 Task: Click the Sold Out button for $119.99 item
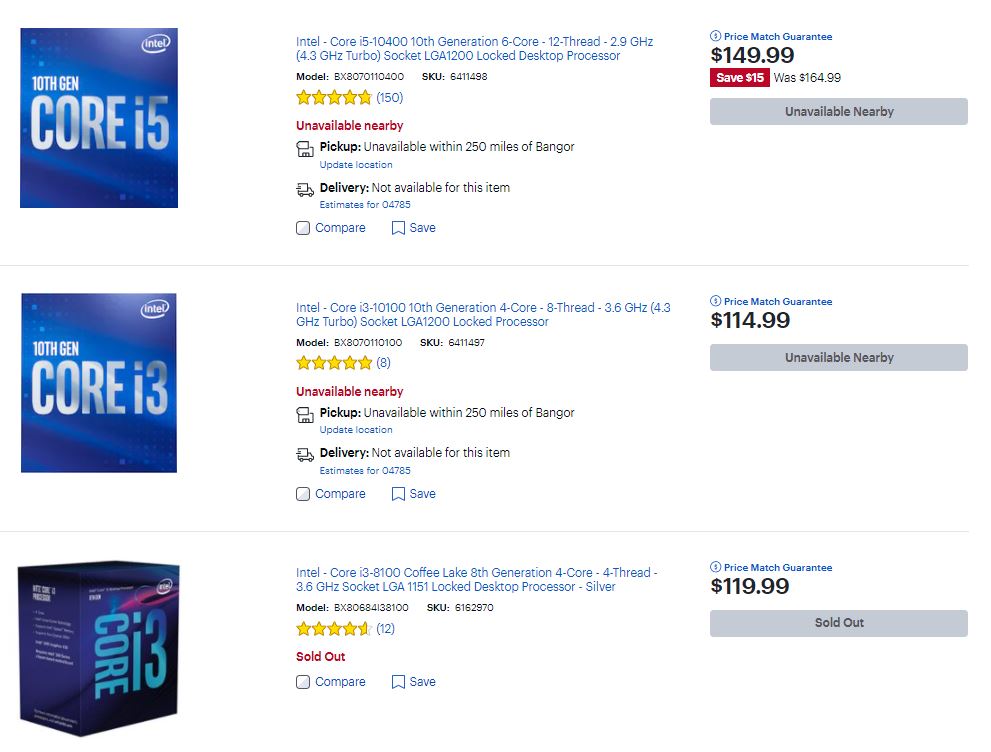pyautogui.click(x=839, y=623)
